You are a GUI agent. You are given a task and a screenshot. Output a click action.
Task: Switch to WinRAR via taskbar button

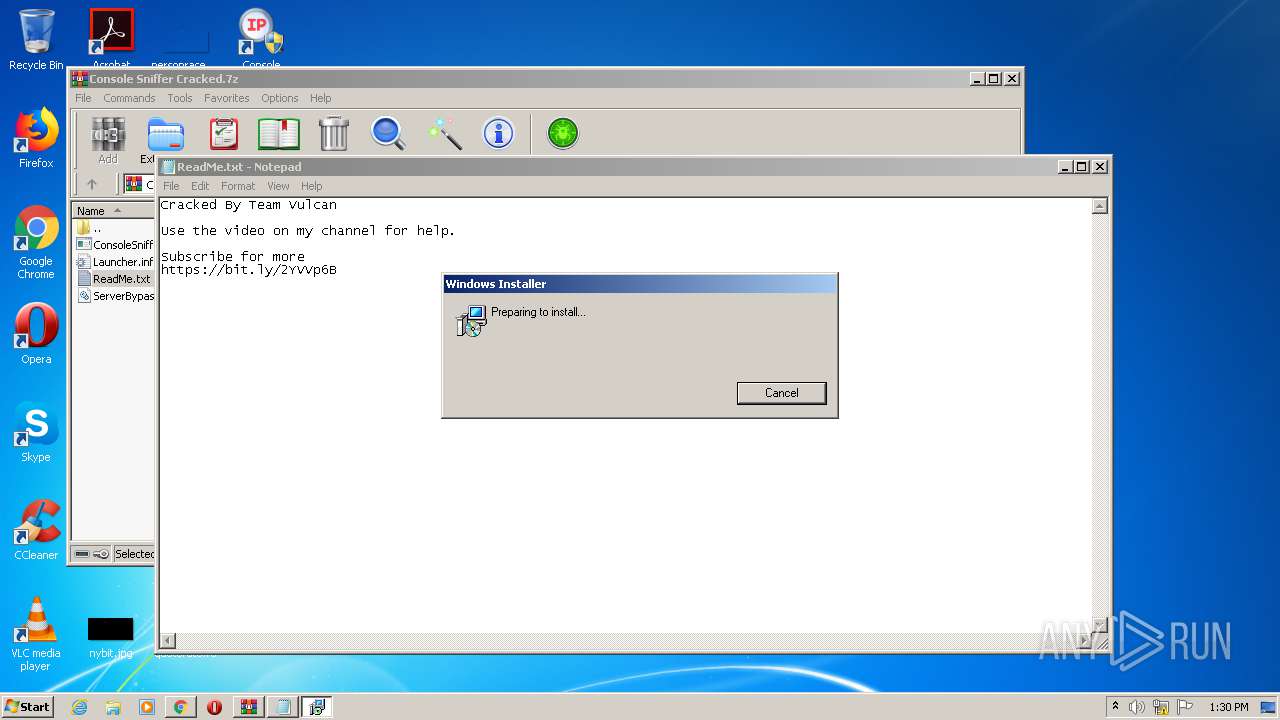(x=248, y=707)
